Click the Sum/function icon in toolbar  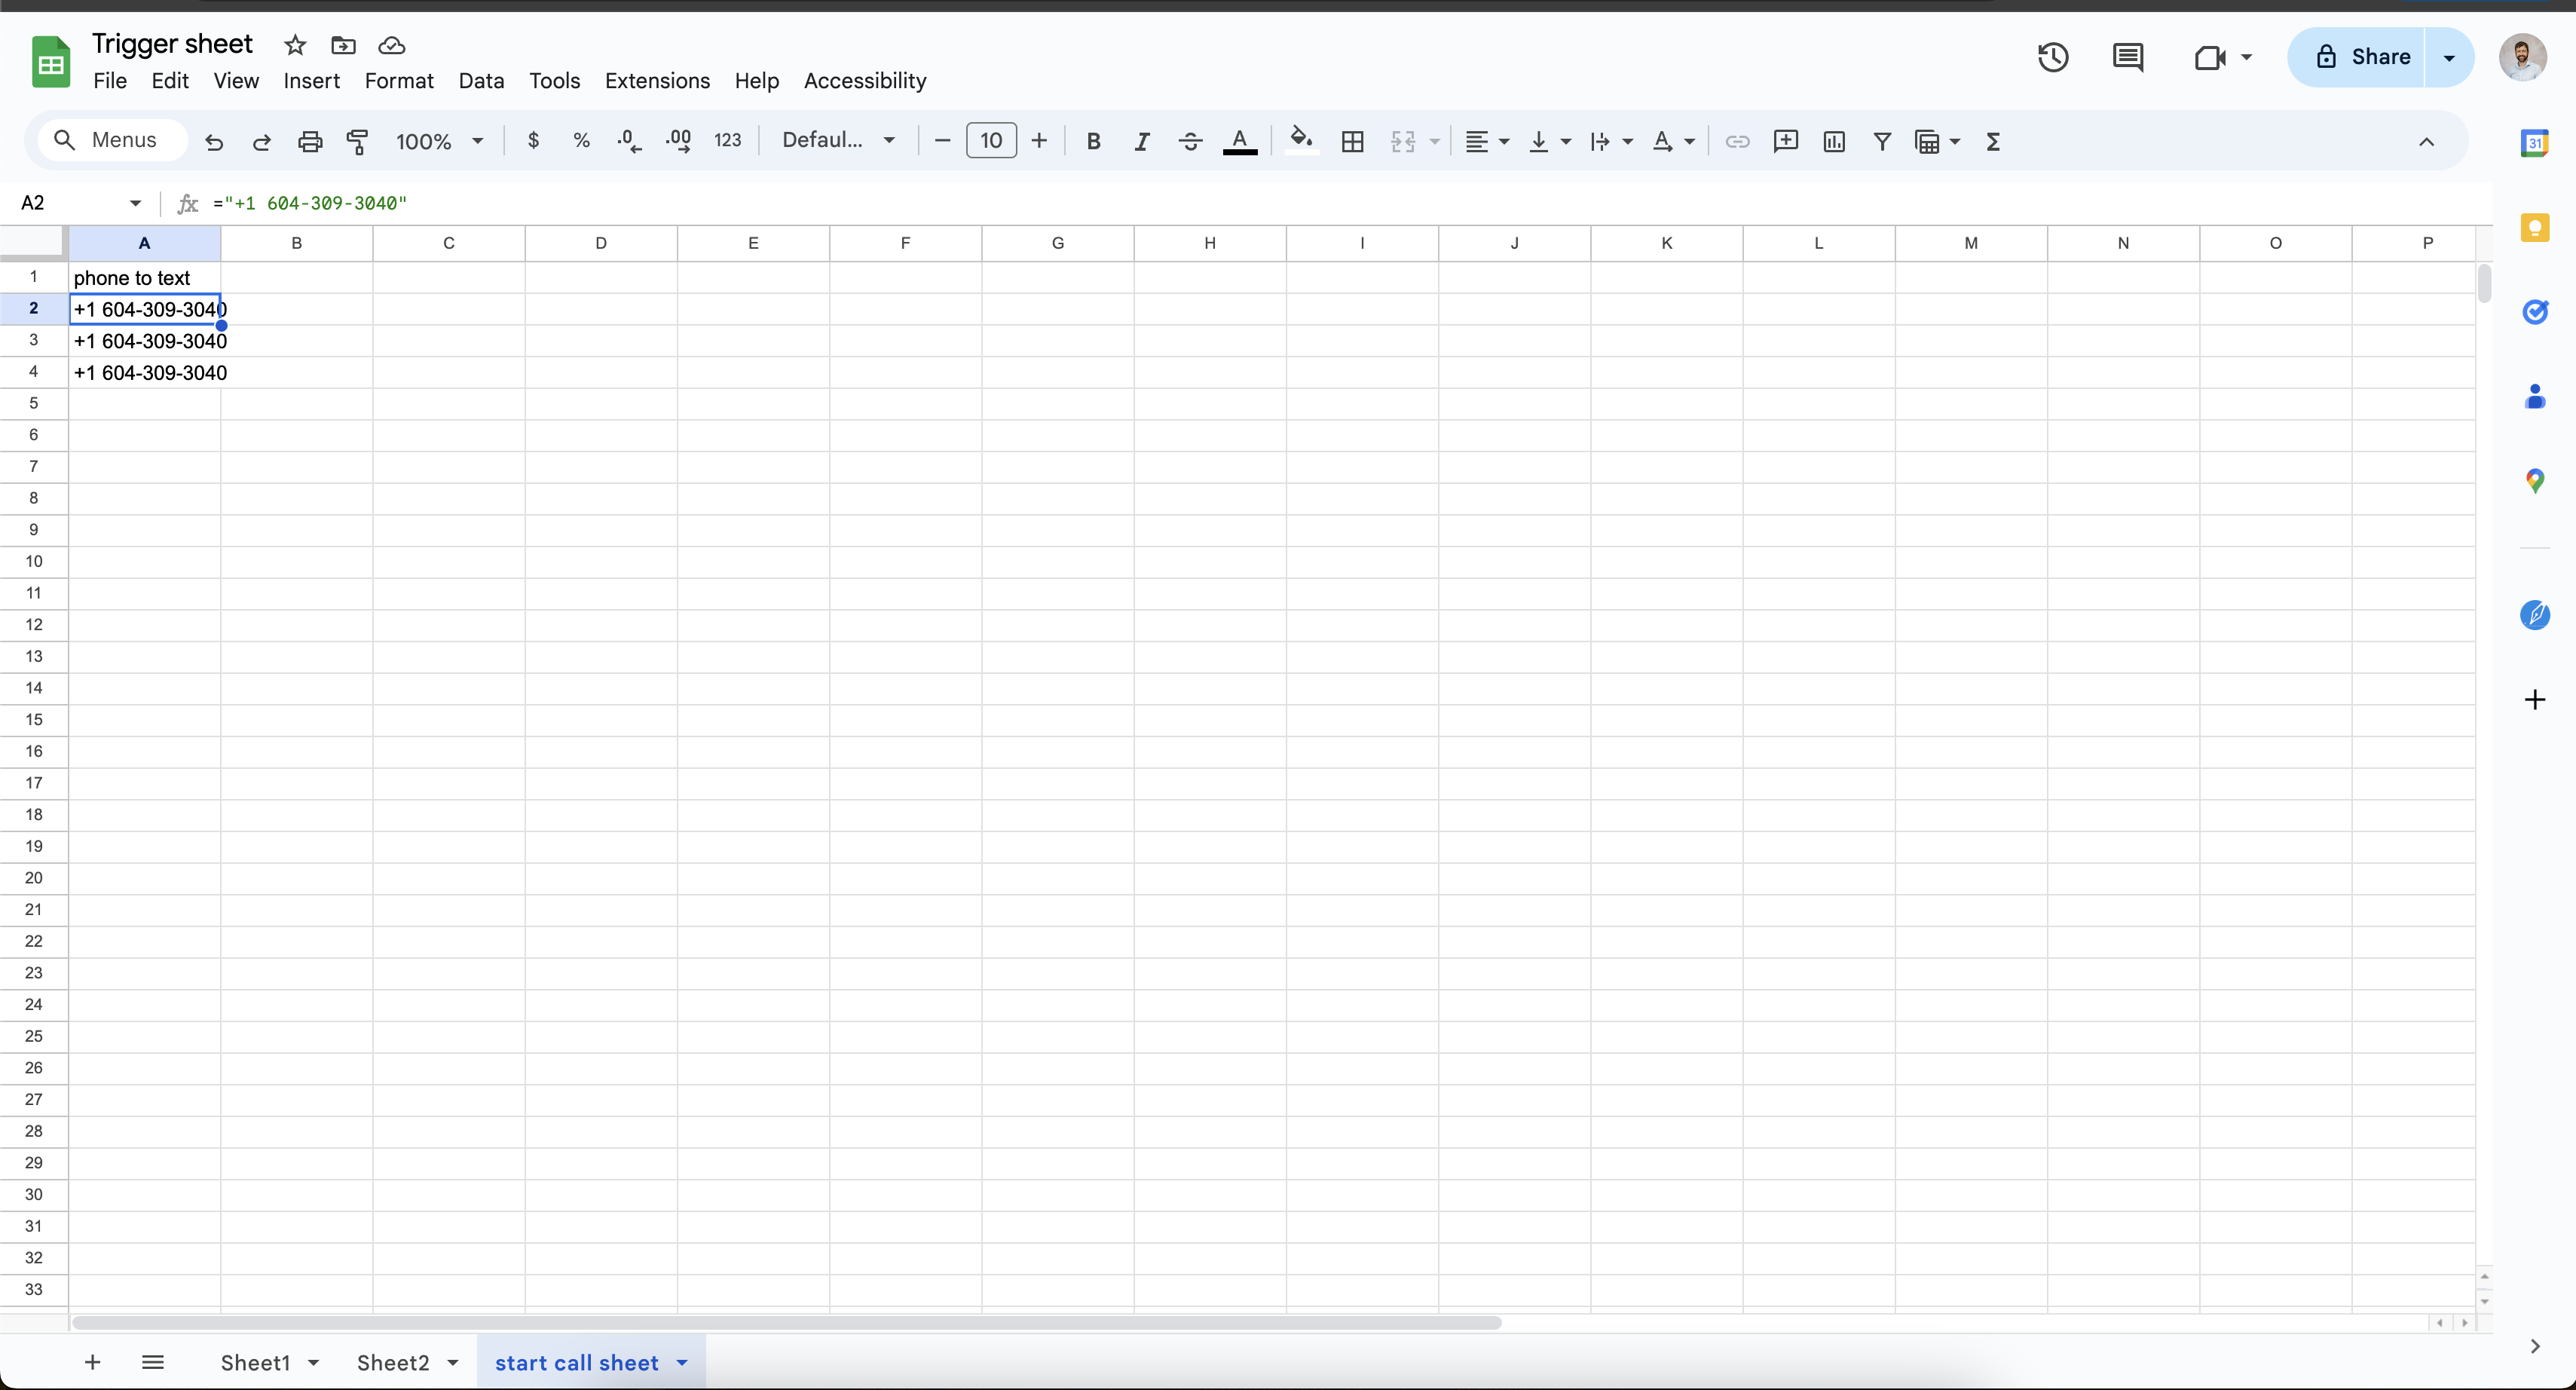point(1993,140)
